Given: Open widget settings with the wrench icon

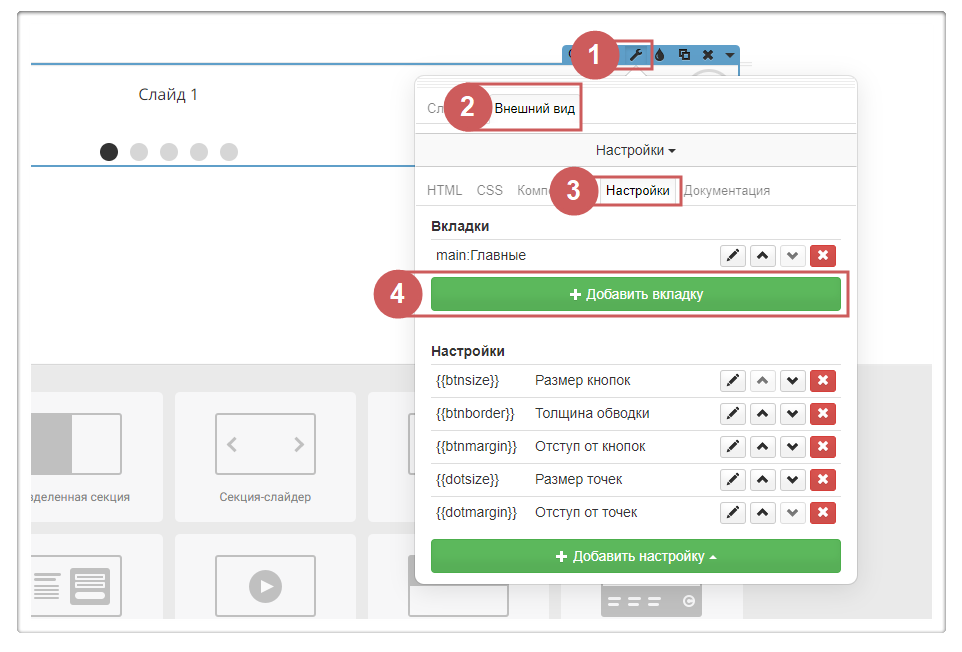Looking at the screenshot, I should (636, 54).
